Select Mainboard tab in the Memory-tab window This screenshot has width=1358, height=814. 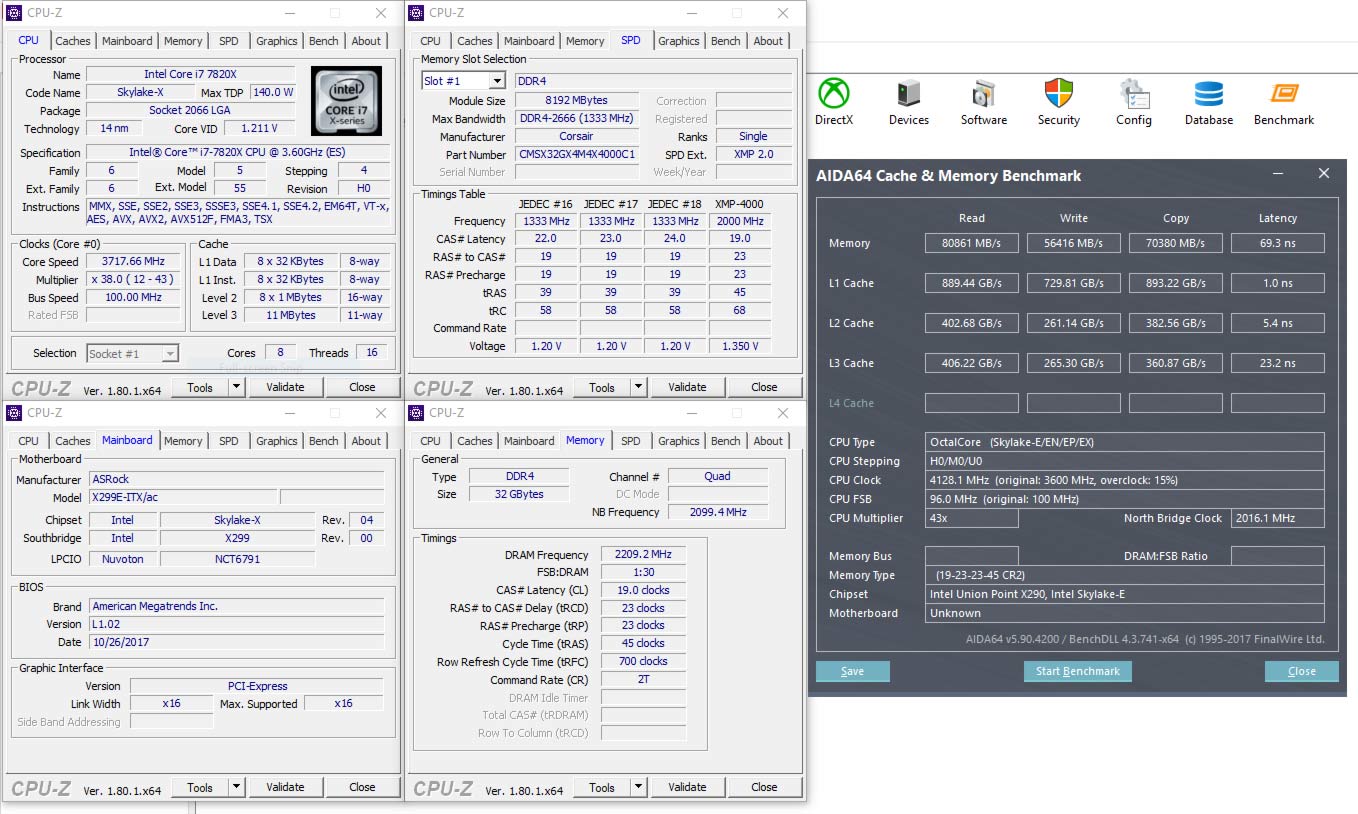529,441
